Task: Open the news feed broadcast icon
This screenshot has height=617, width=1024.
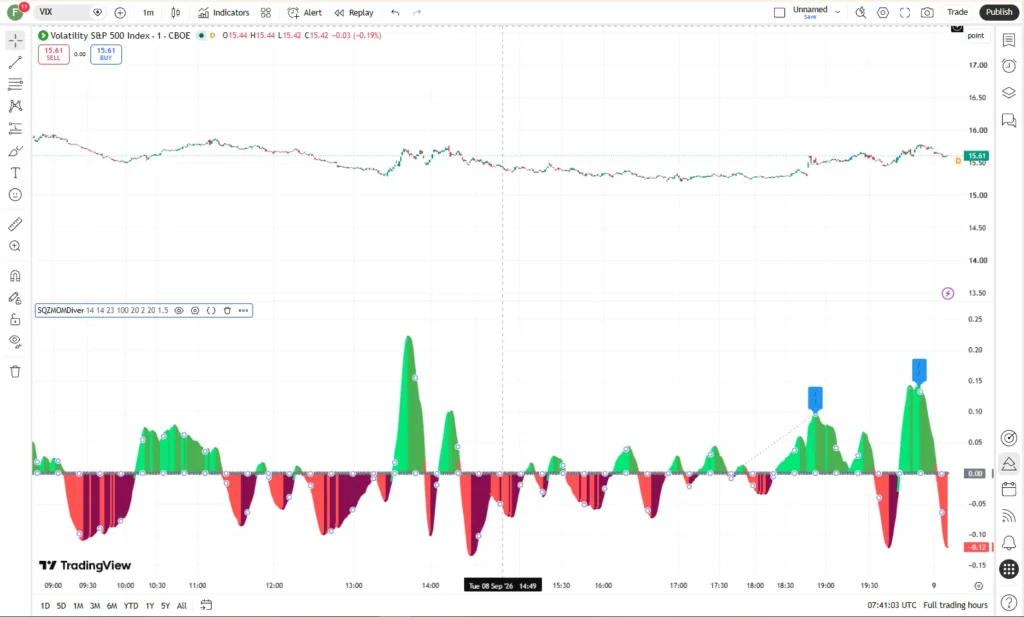Action: coord(1009,516)
